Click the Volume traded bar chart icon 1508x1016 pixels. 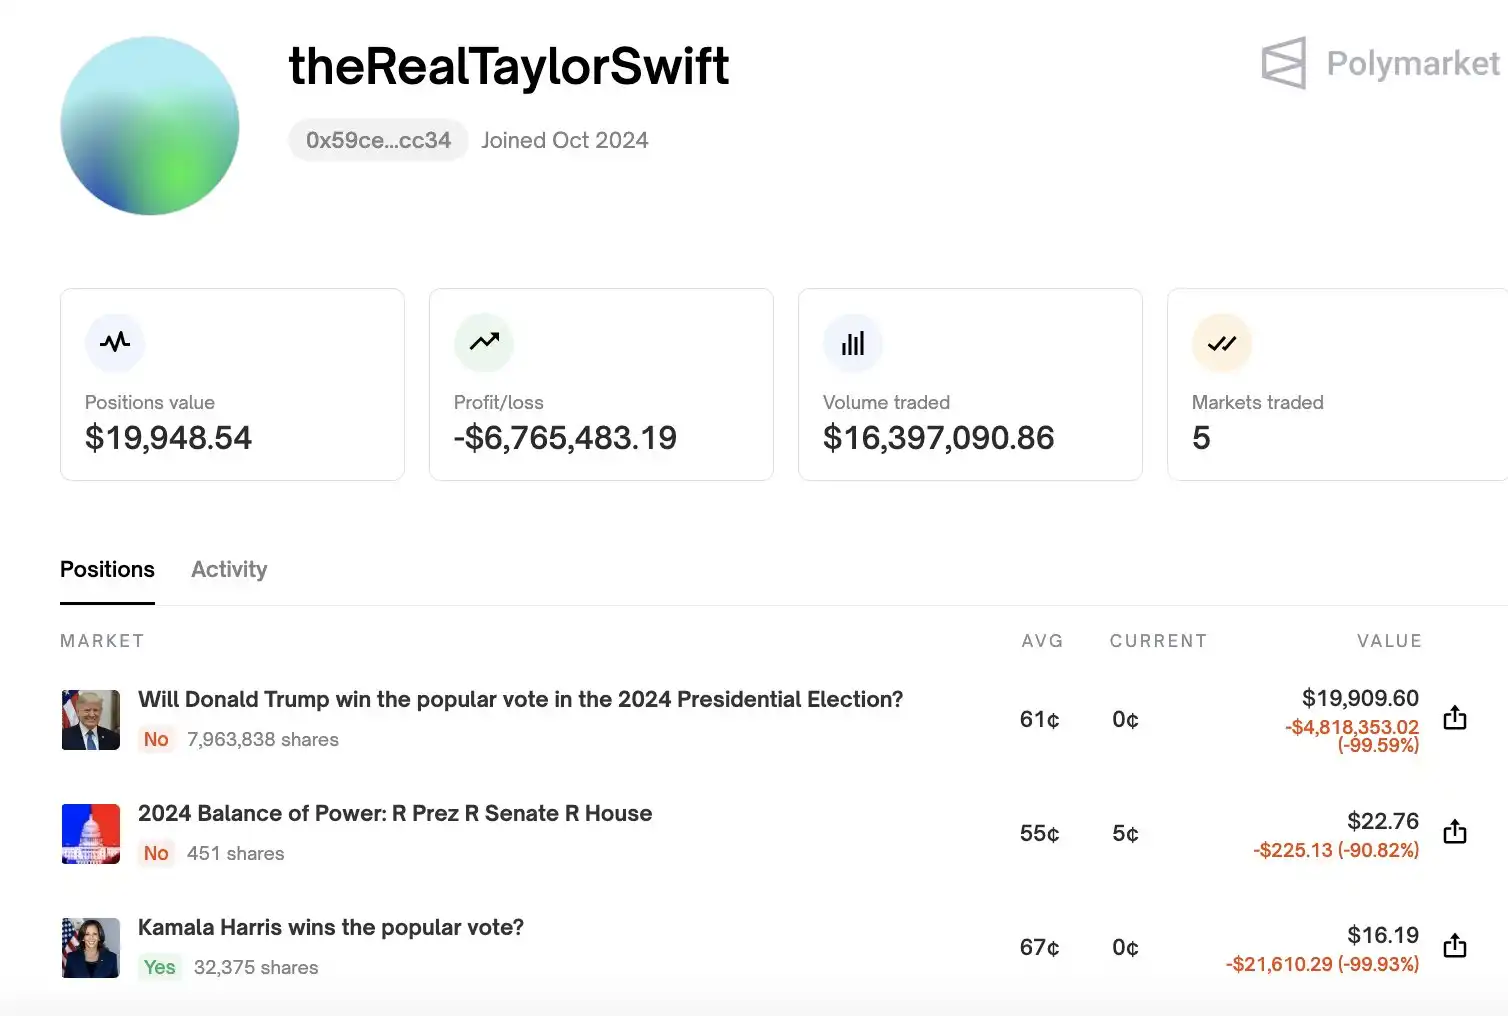pos(853,343)
